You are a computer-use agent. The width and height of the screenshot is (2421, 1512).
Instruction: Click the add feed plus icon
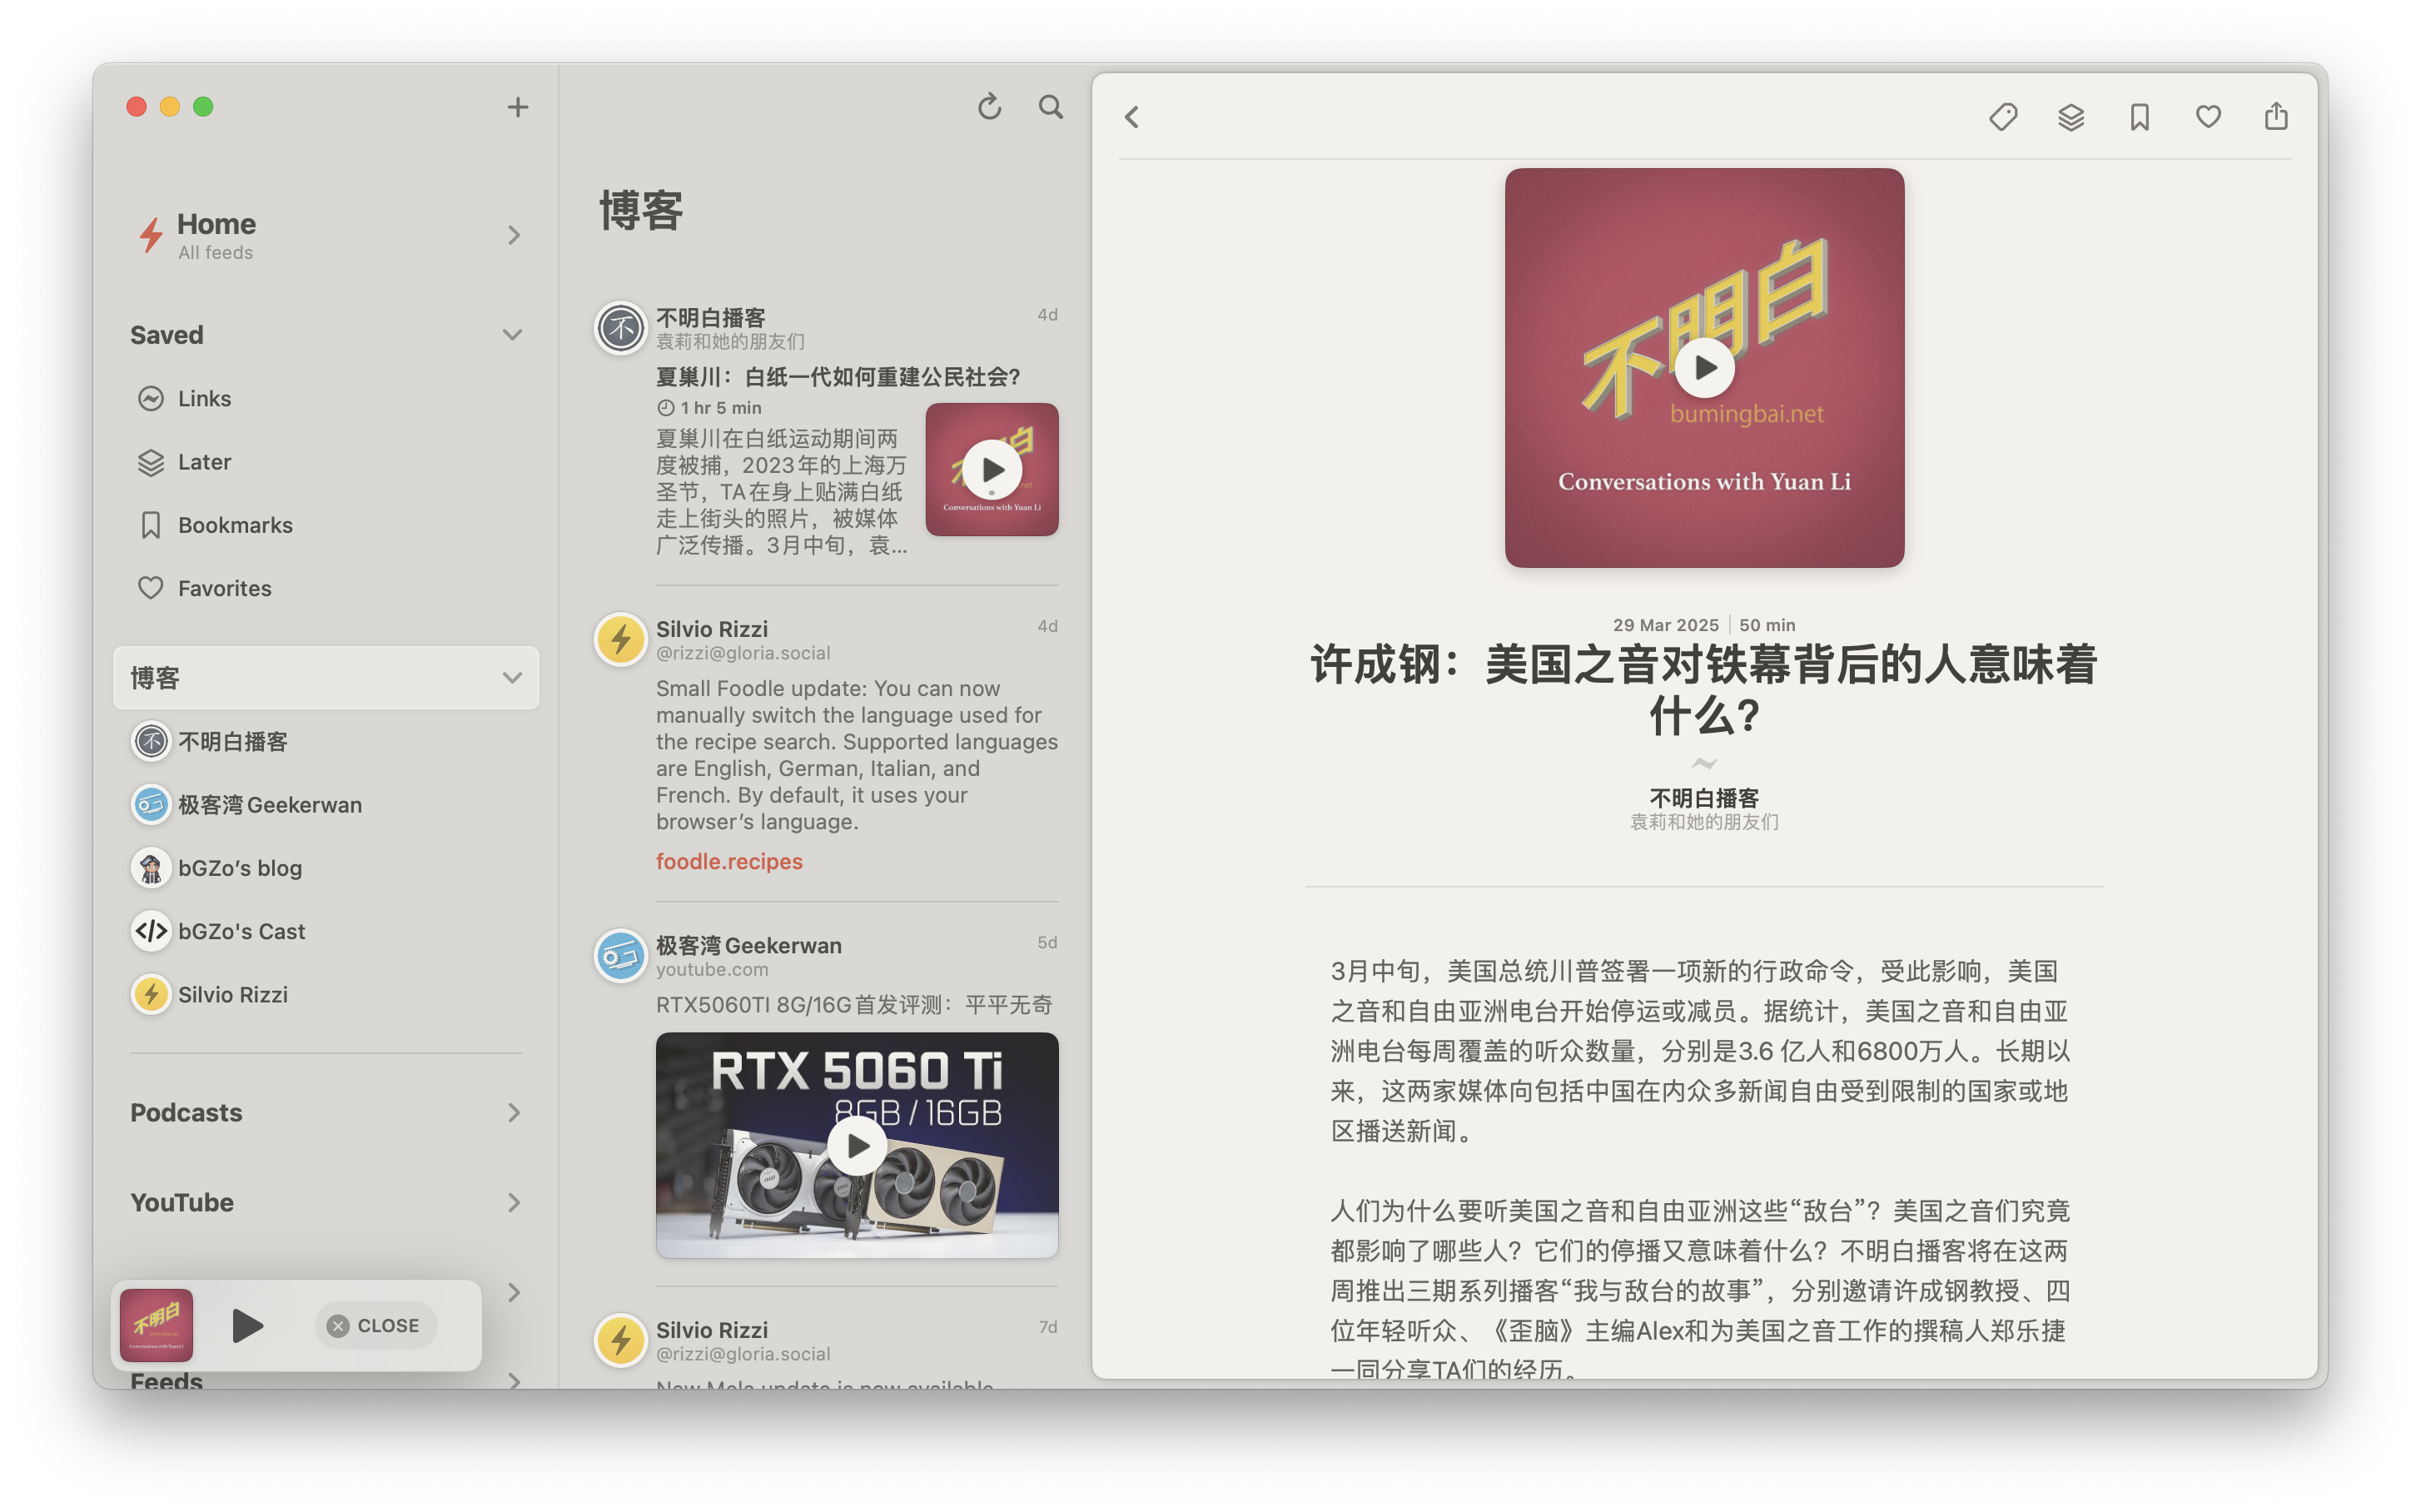(x=517, y=107)
